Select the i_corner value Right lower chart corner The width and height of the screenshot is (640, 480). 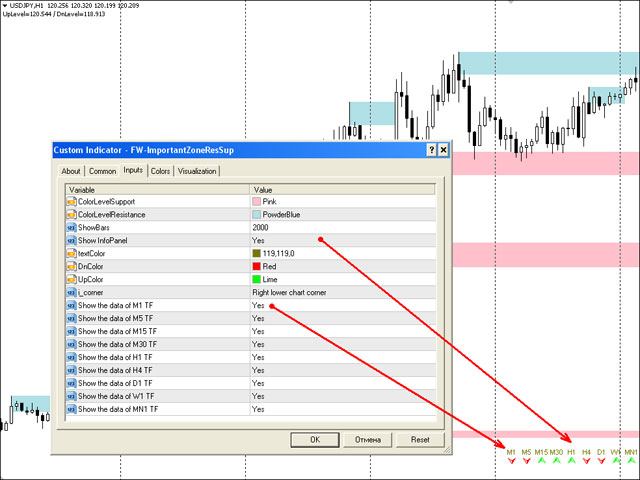tap(289, 293)
